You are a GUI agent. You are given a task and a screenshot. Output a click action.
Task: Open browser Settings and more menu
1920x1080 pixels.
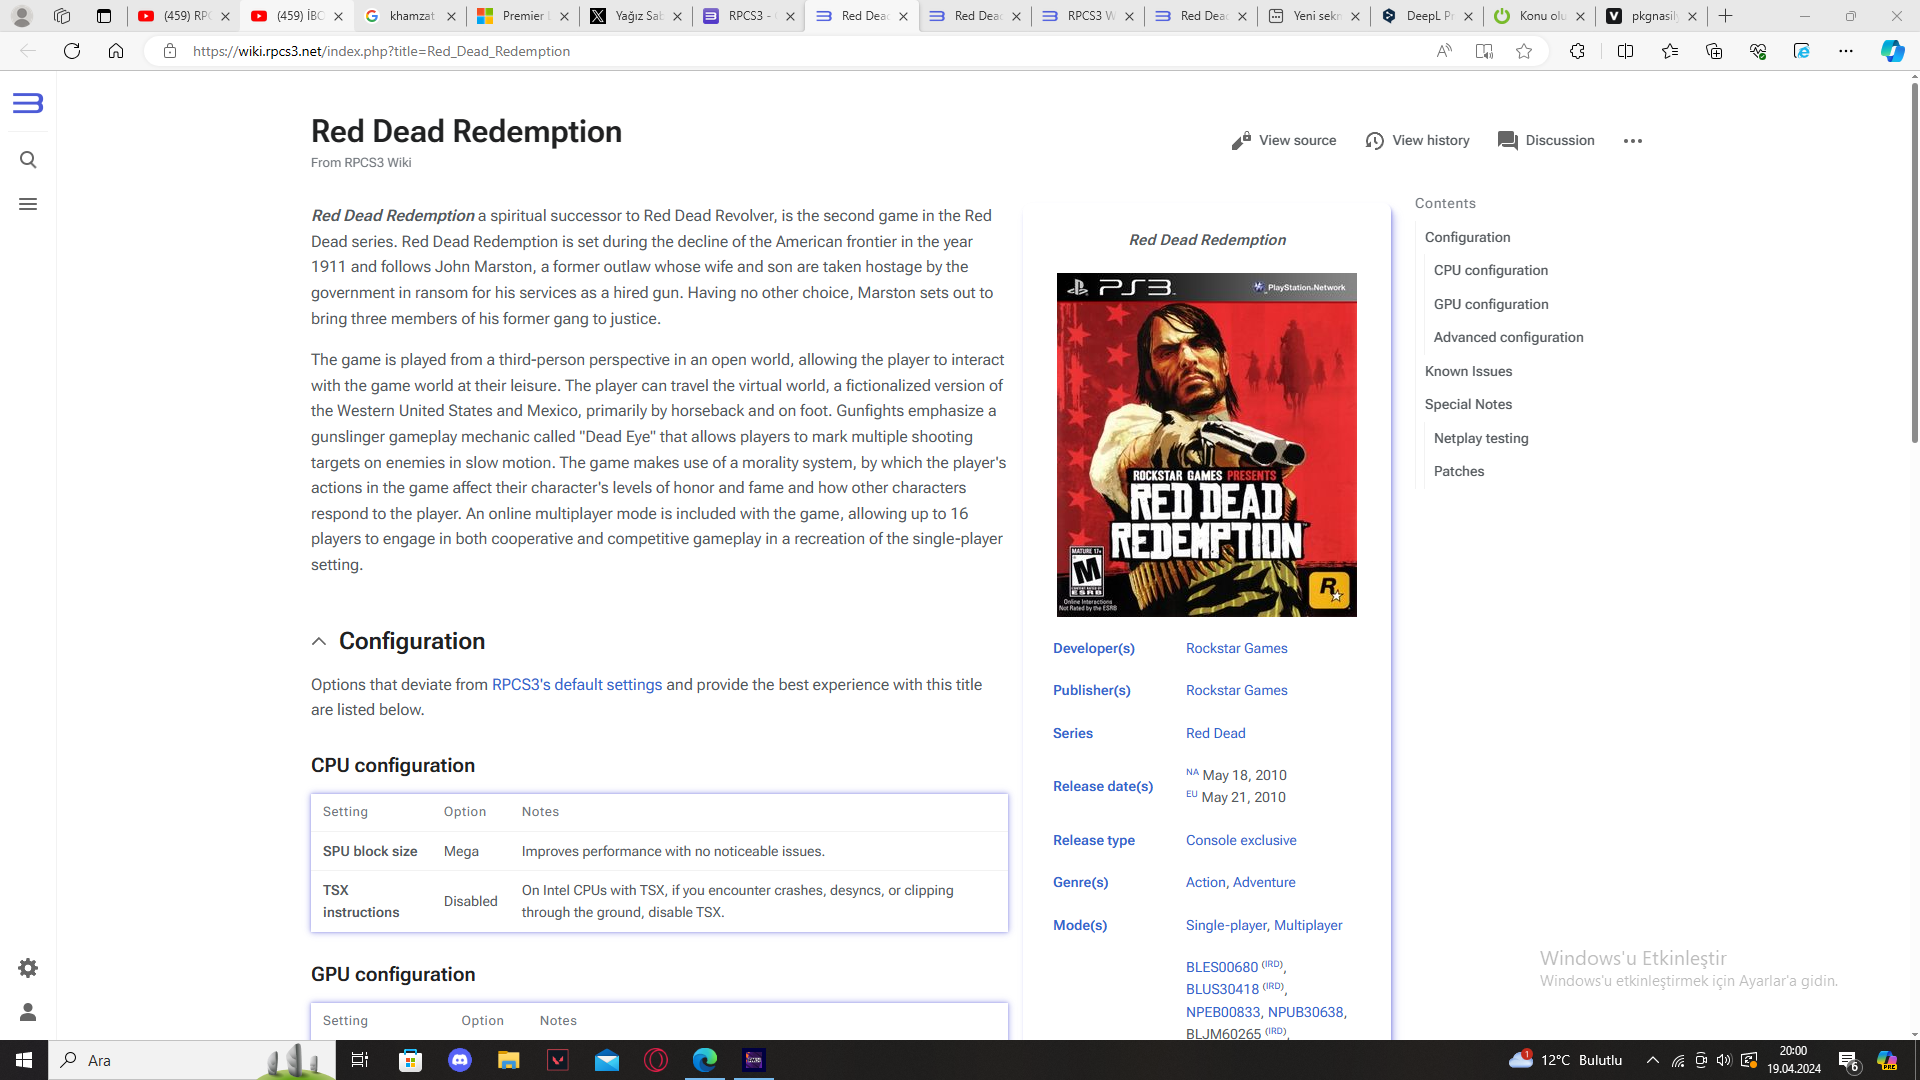coord(1846,51)
